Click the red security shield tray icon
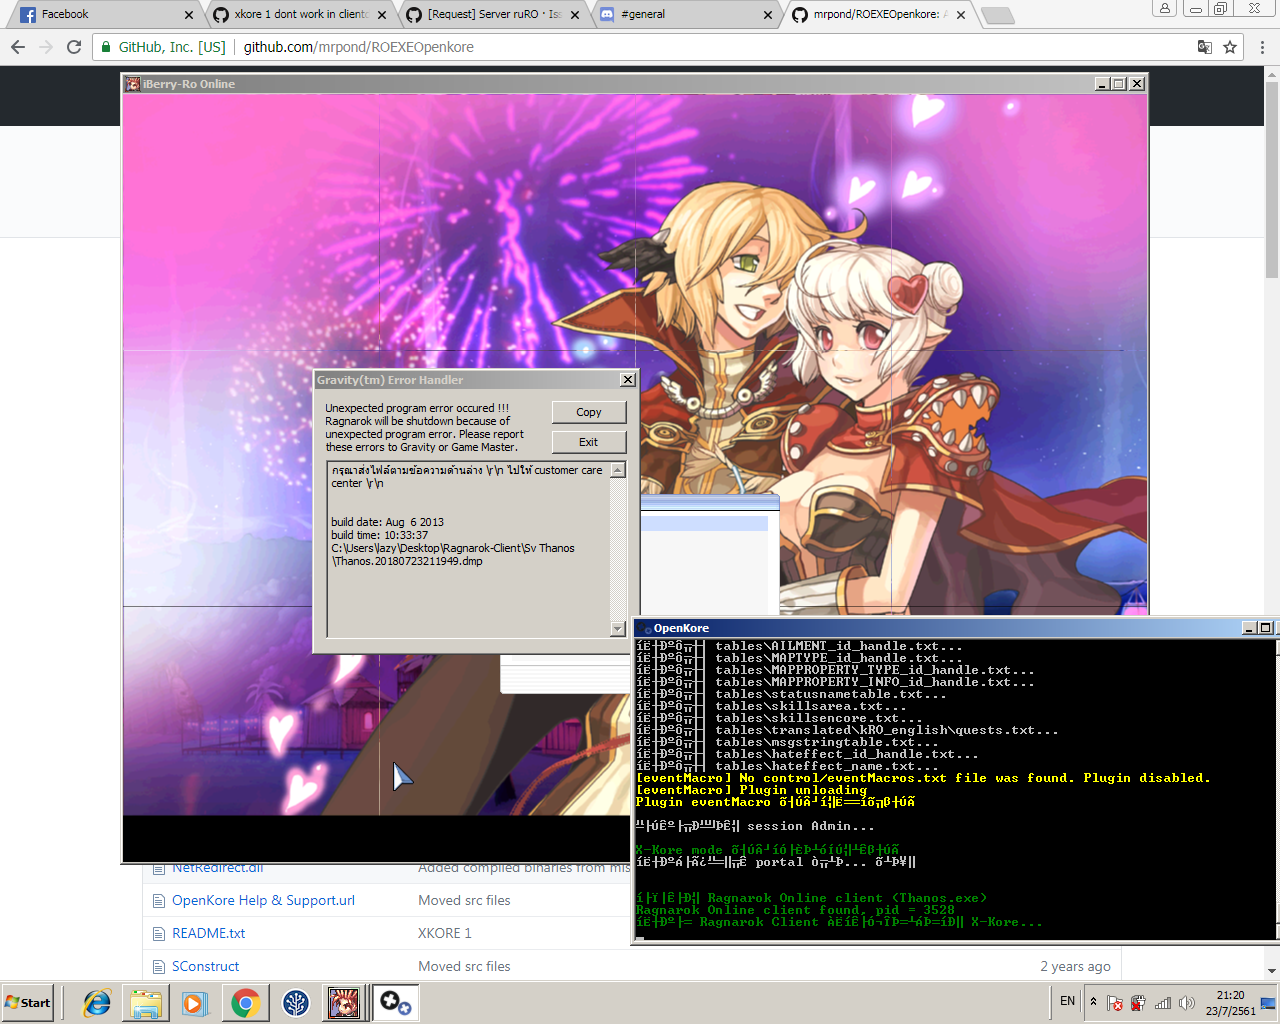 1138,1003
